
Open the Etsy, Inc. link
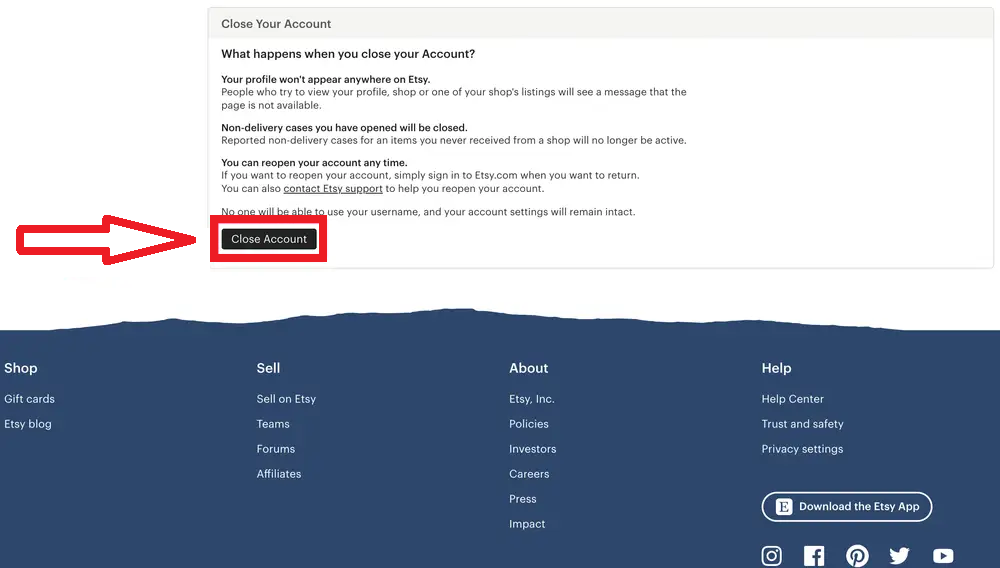coord(532,399)
